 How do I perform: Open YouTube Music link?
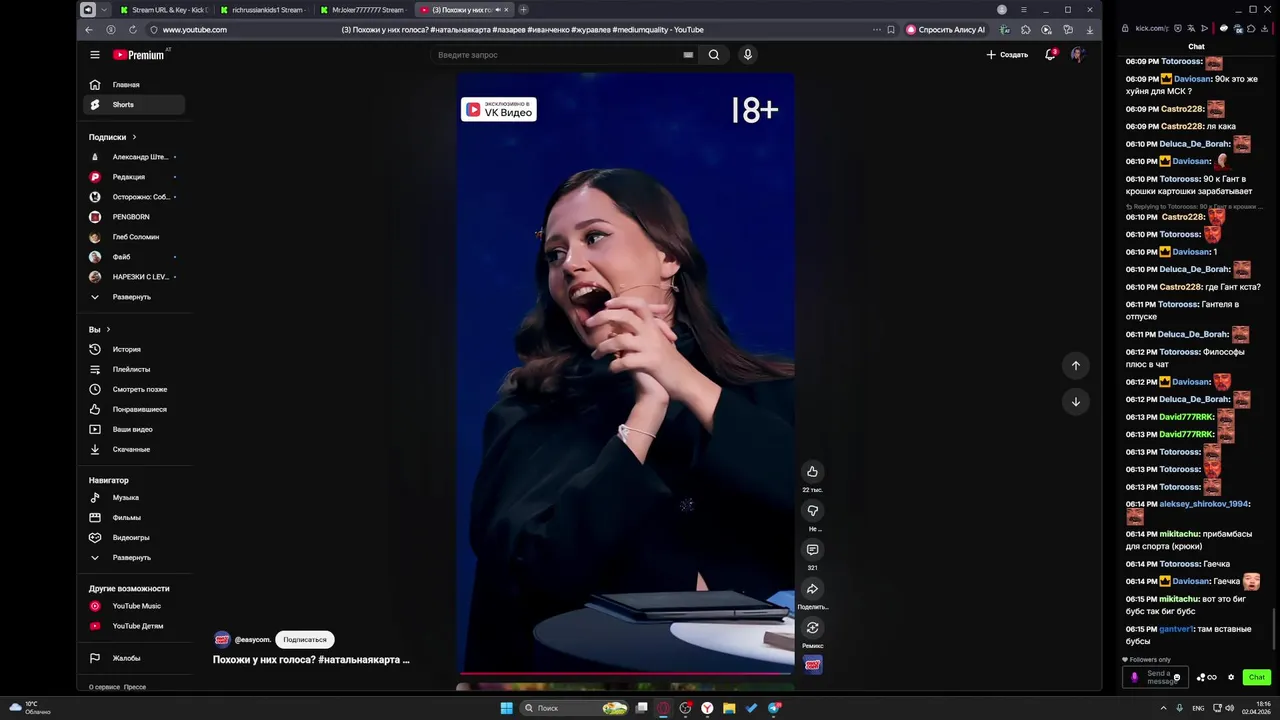point(135,606)
